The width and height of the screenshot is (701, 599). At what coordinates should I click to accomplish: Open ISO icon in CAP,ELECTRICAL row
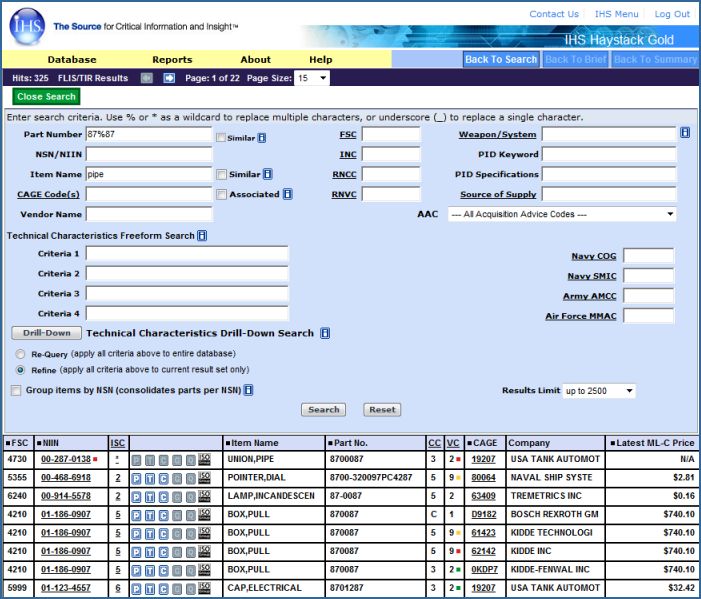[204, 588]
